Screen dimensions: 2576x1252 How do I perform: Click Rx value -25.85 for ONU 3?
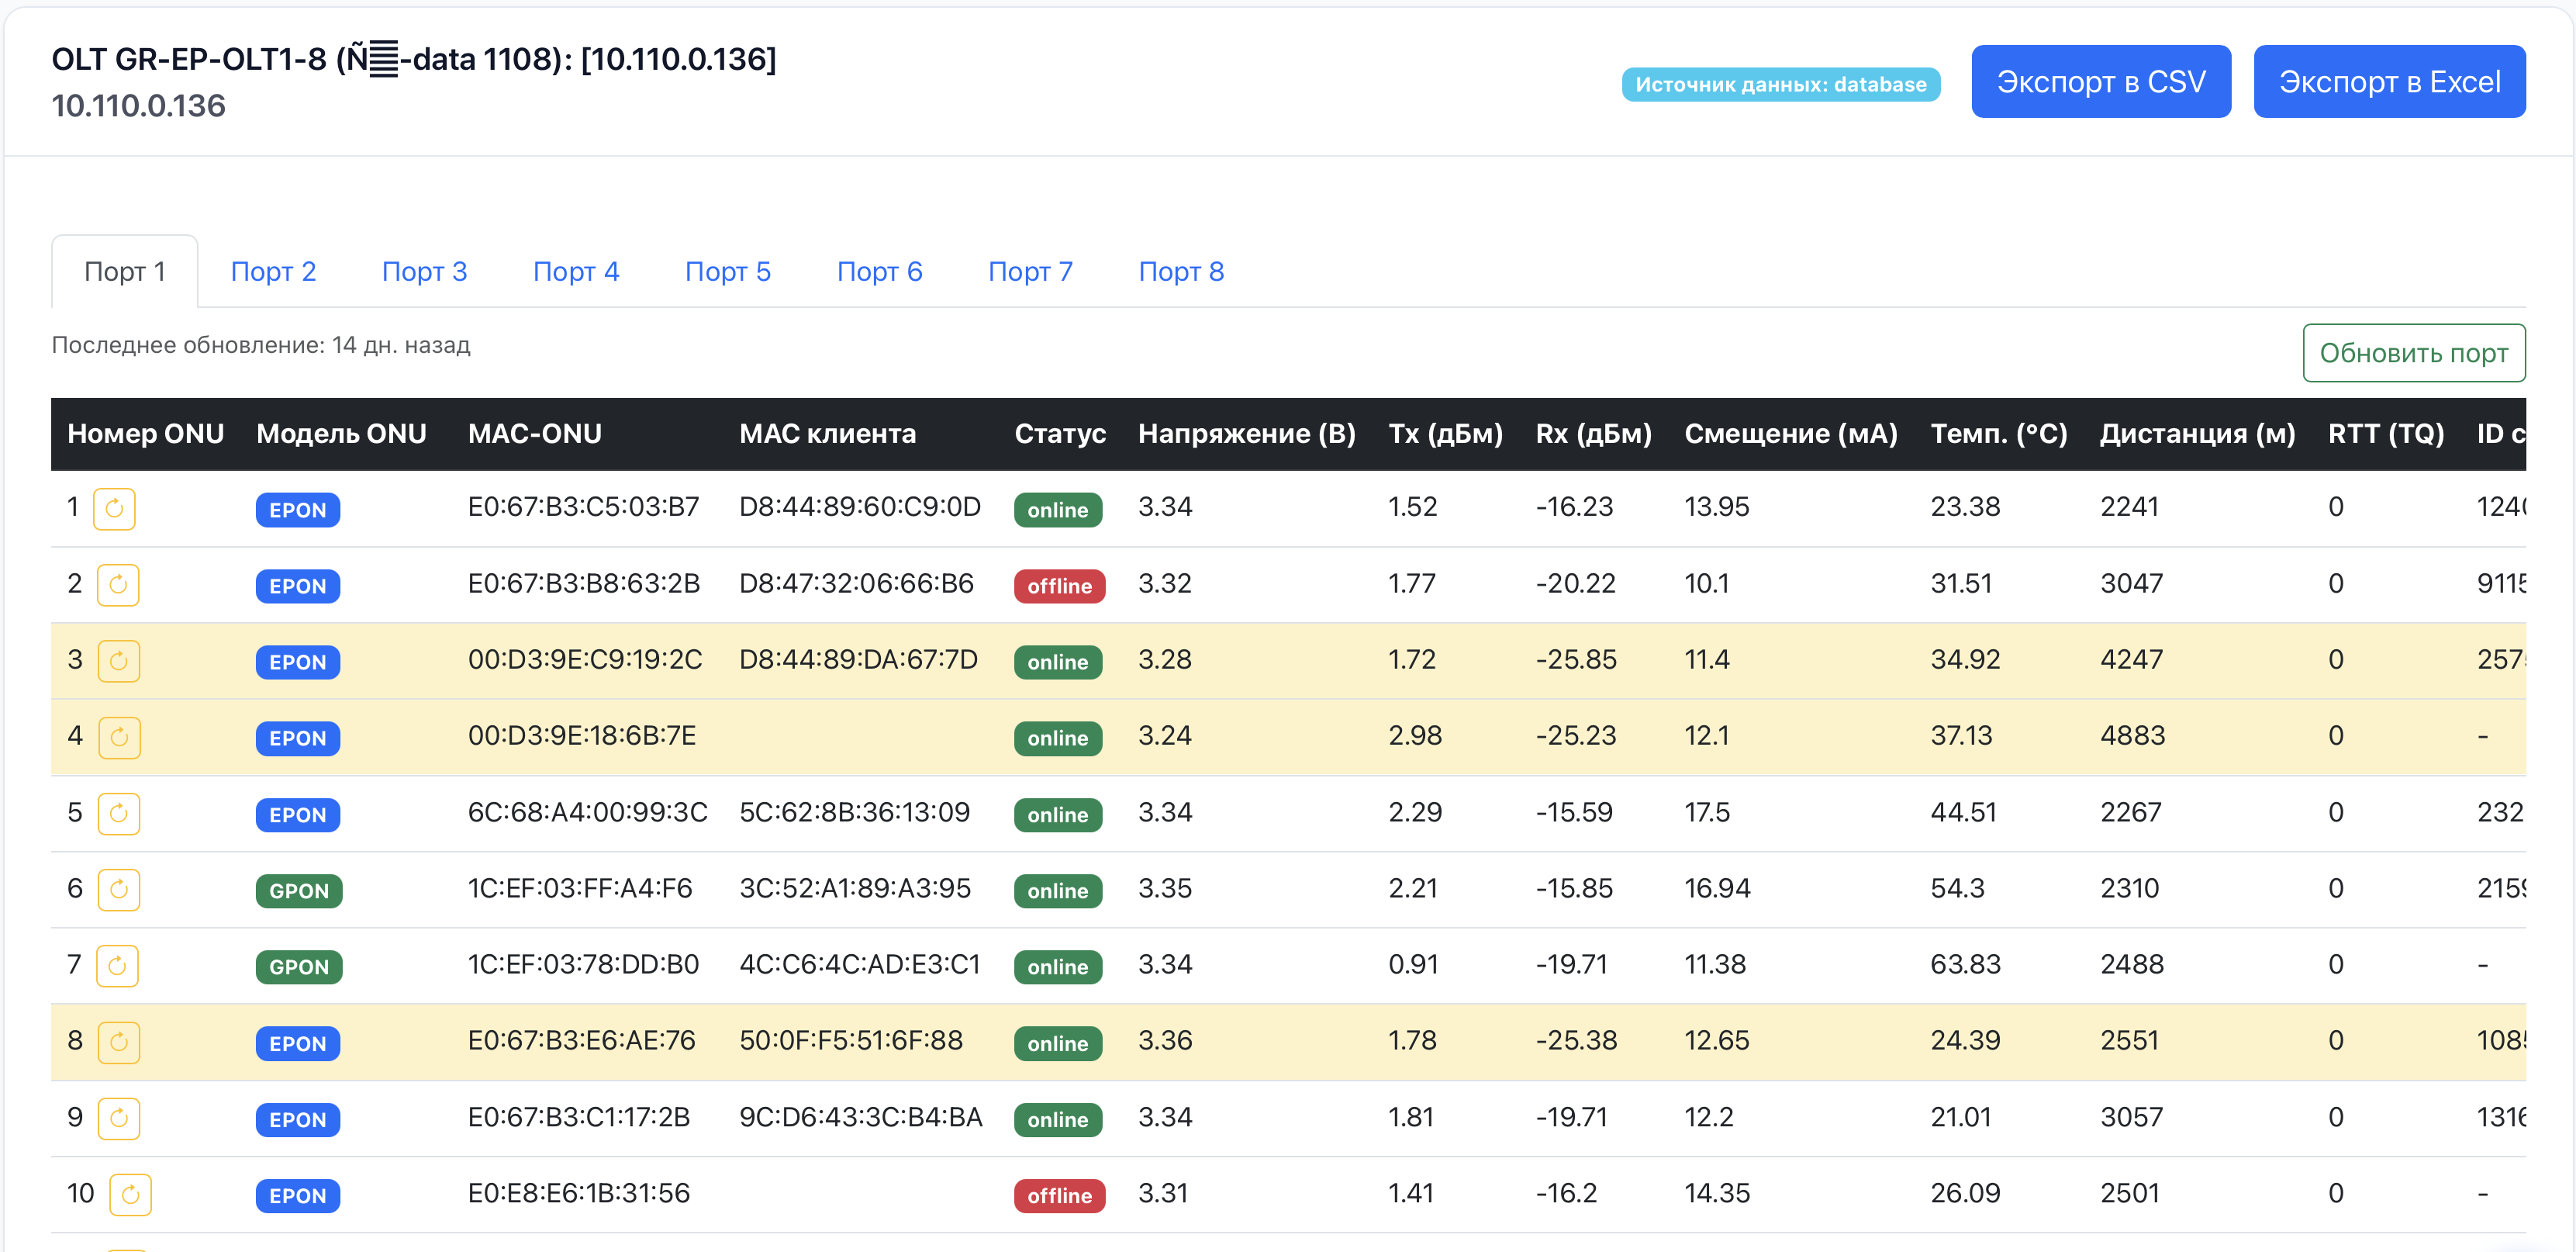click(x=1576, y=659)
